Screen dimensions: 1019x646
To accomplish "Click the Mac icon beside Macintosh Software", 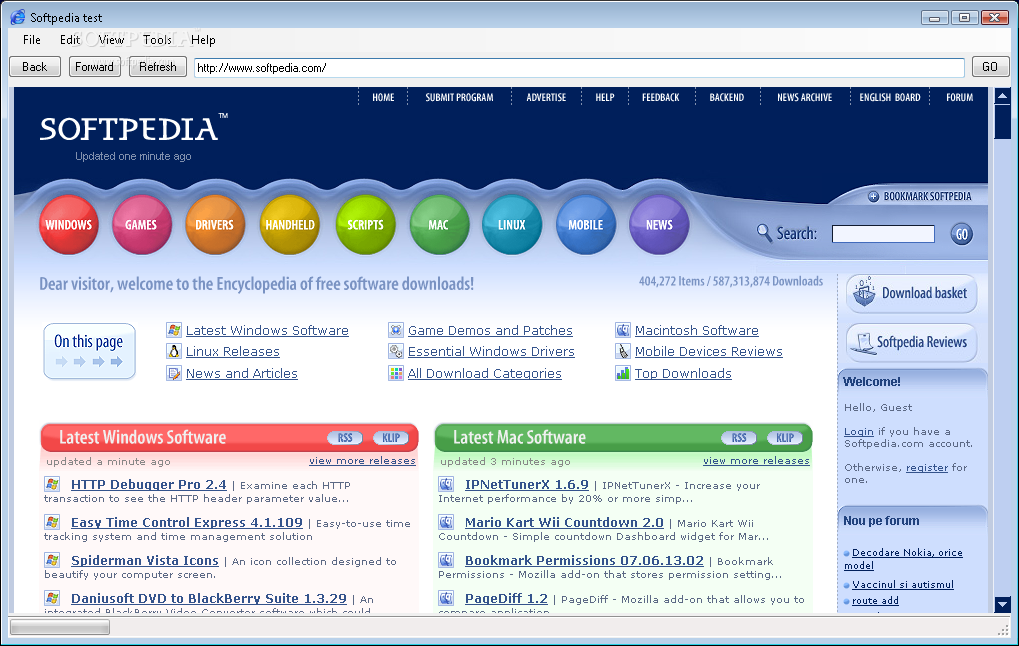I will tap(623, 330).
